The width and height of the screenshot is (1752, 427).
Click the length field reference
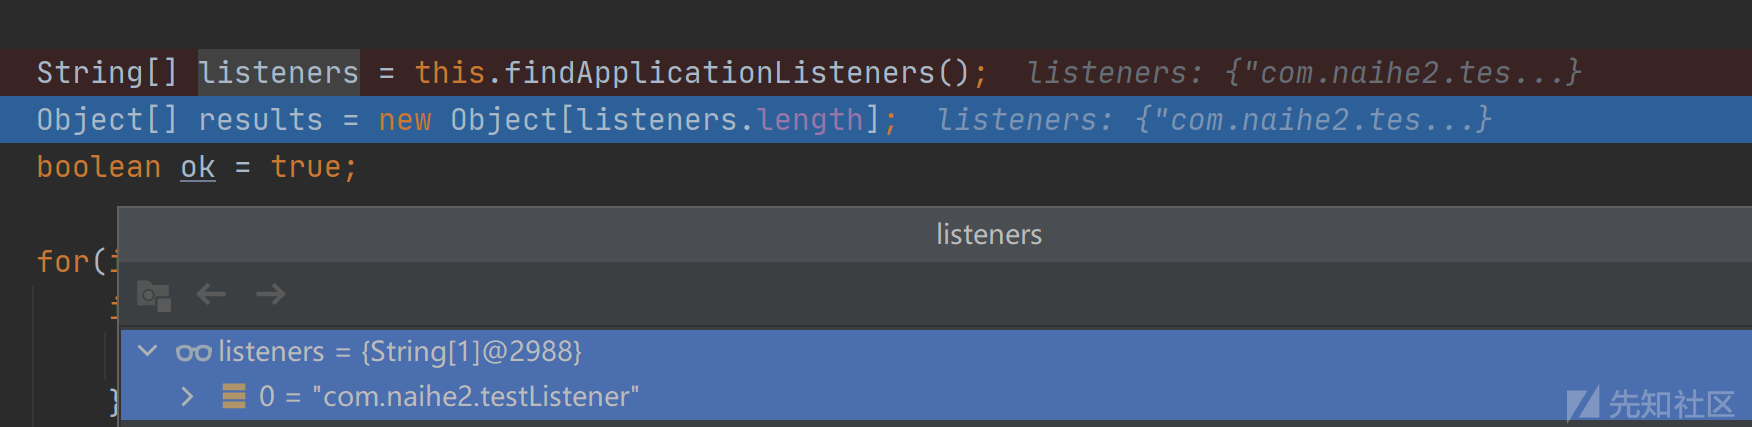tap(810, 120)
